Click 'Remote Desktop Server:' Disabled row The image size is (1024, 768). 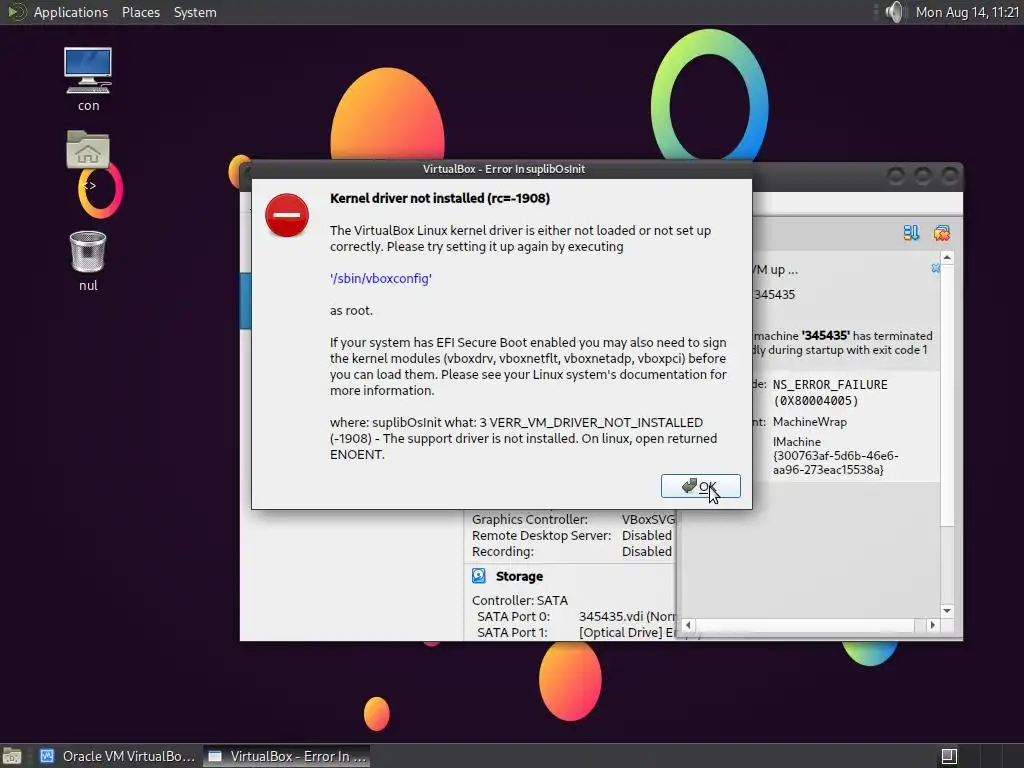(571, 536)
